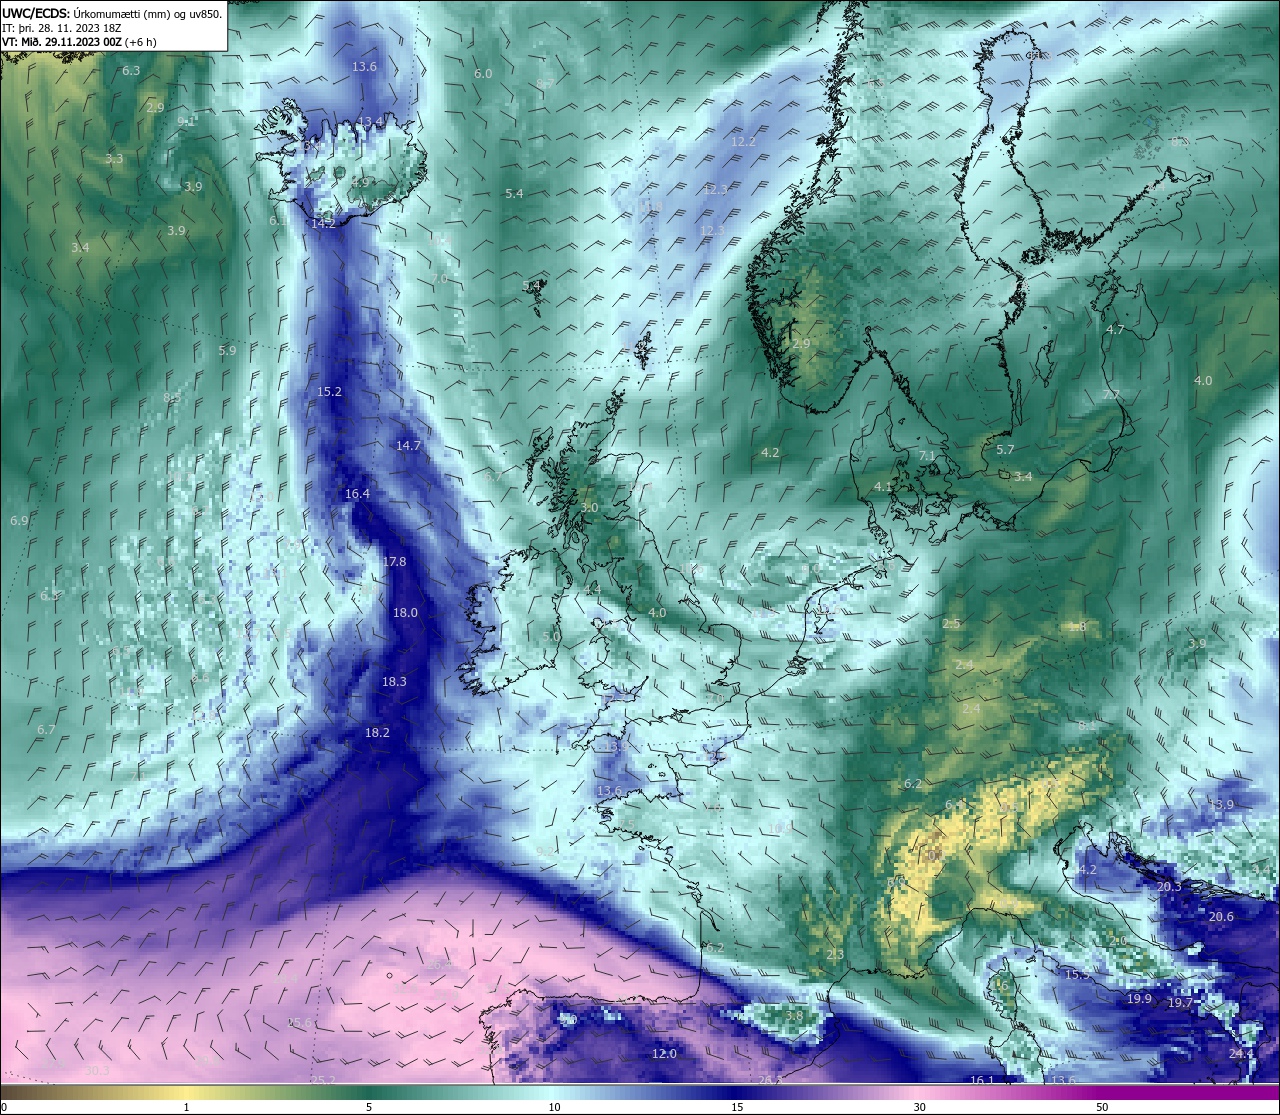
Task: Click the 14.7 value on the map
Action: point(408,446)
